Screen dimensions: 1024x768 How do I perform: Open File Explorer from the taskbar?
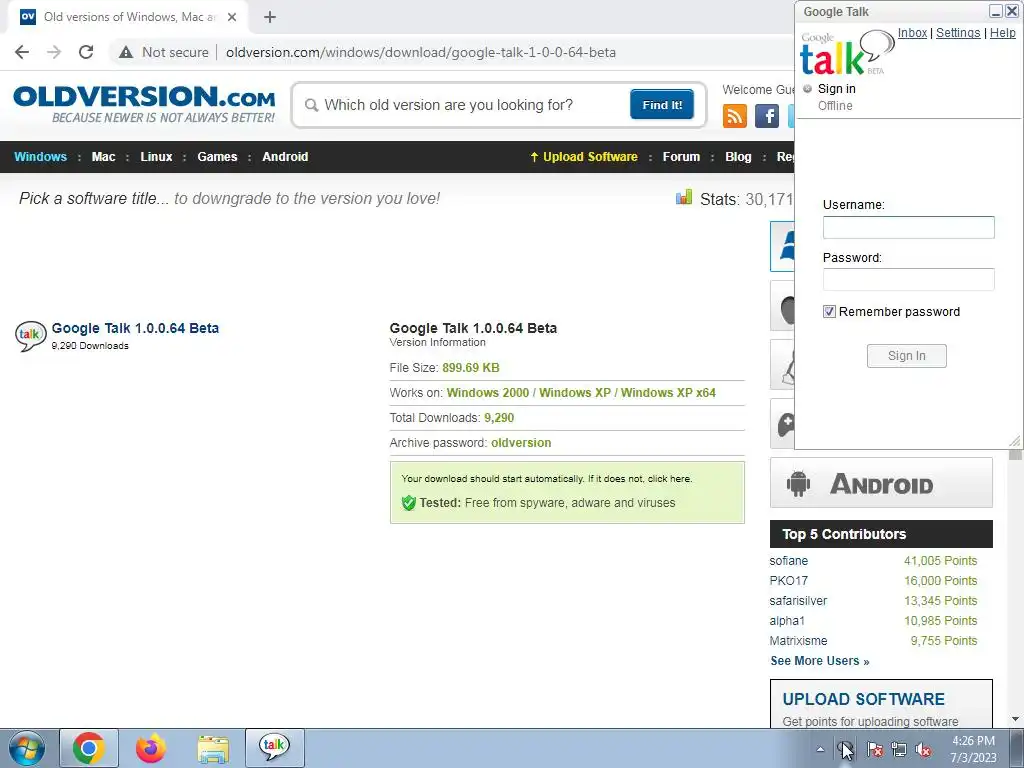(x=213, y=748)
